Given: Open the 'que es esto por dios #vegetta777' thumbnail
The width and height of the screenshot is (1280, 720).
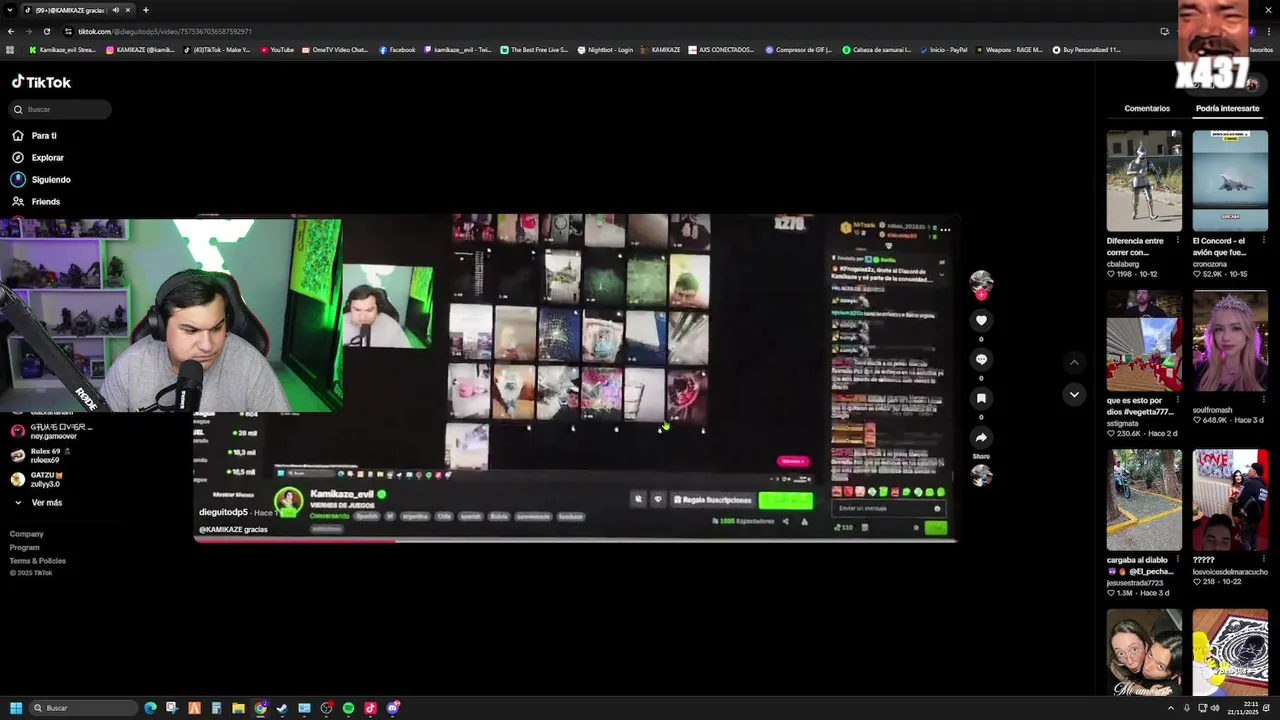Looking at the screenshot, I should [1144, 341].
